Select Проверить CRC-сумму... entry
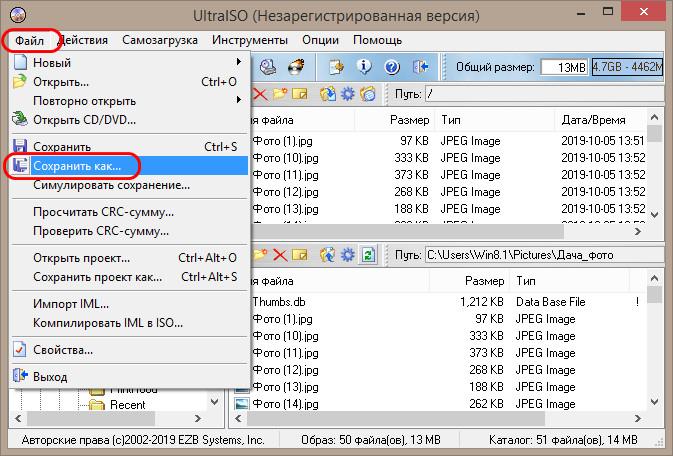Screen dimensions: 673x456 tap(129, 231)
